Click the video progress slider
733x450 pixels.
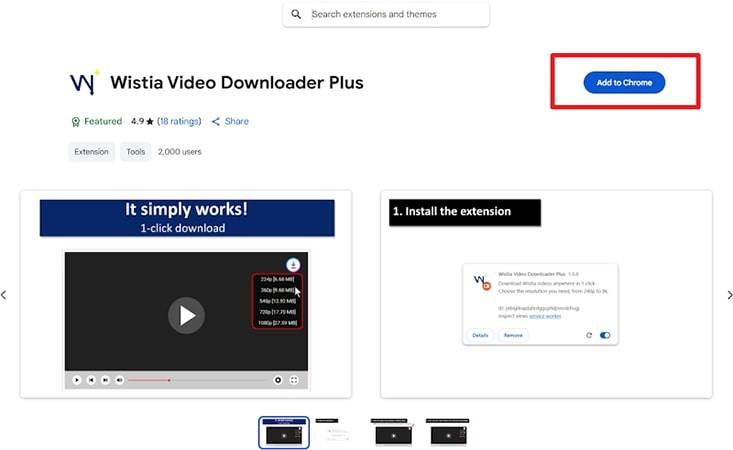198,380
